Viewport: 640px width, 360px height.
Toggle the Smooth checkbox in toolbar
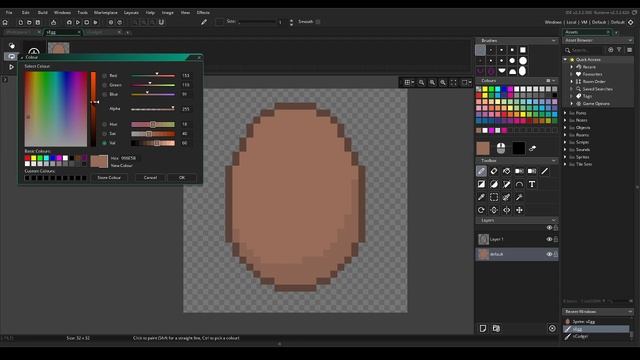click(318, 22)
